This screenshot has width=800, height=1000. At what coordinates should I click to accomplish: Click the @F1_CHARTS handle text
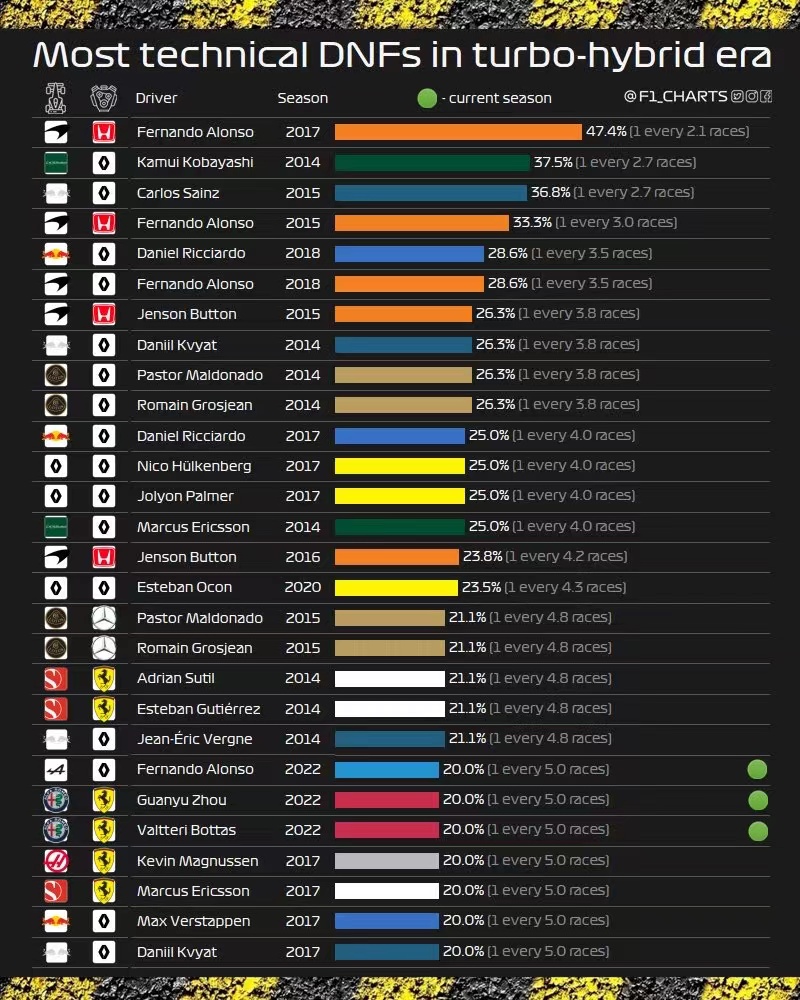click(676, 96)
